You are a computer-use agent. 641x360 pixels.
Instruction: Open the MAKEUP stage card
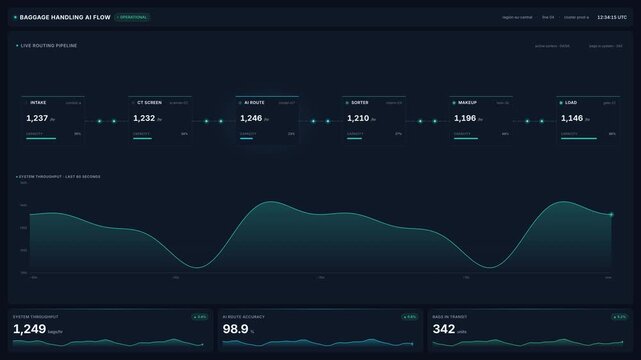coord(481,120)
